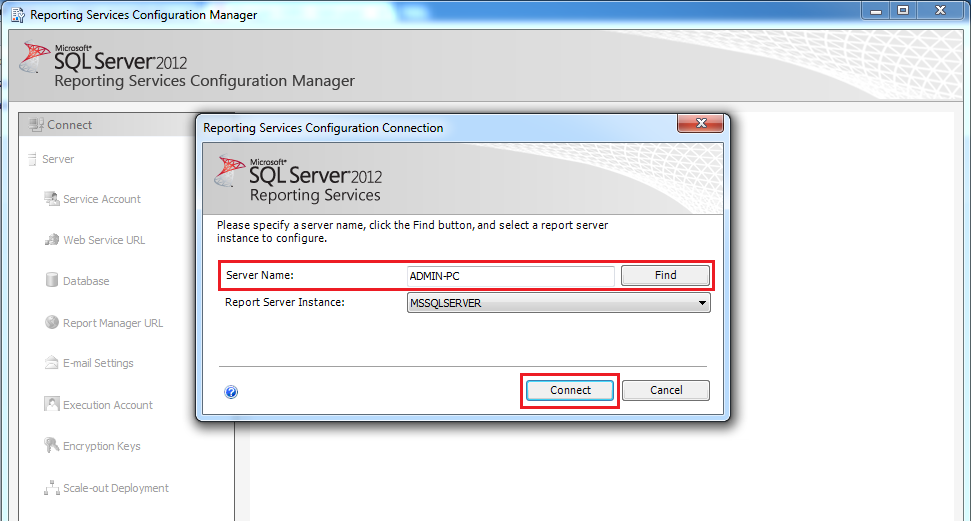
Task: Maximize the Configuration Manager window
Action: tap(903, 11)
